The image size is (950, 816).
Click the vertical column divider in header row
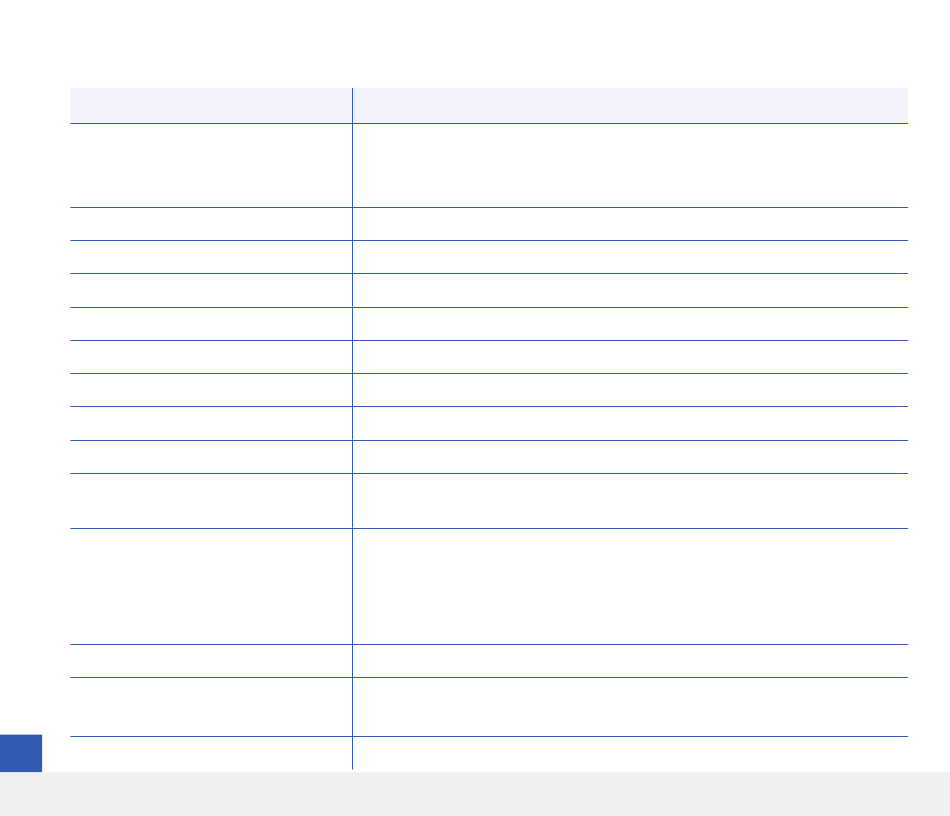[x=353, y=105]
